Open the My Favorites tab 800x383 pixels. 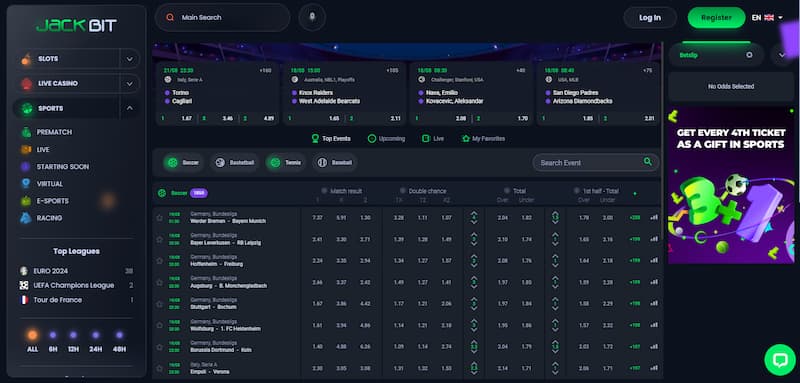(x=483, y=139)
